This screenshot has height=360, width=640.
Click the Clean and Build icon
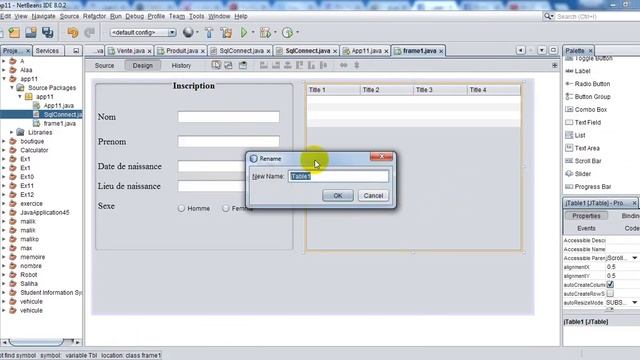[x=226, y=33]
